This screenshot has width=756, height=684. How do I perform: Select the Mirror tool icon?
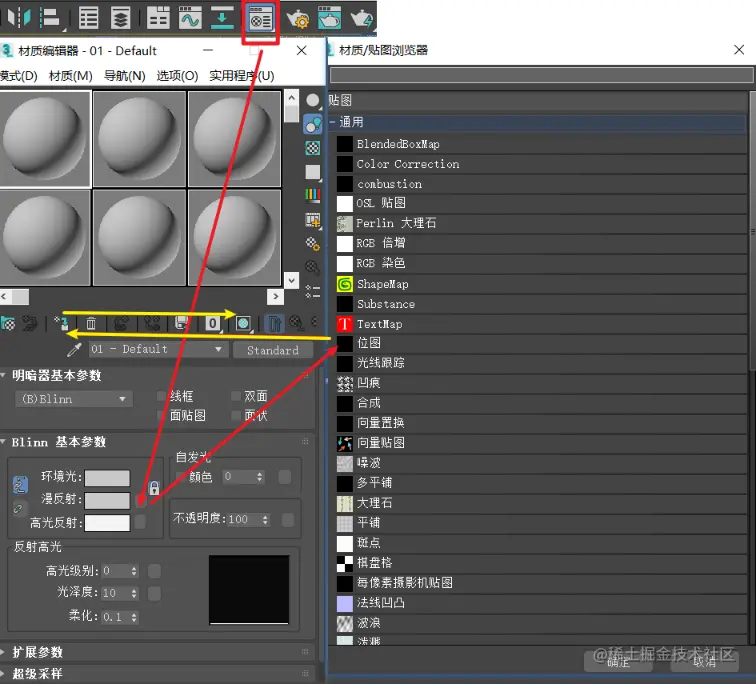pos(19,18)
